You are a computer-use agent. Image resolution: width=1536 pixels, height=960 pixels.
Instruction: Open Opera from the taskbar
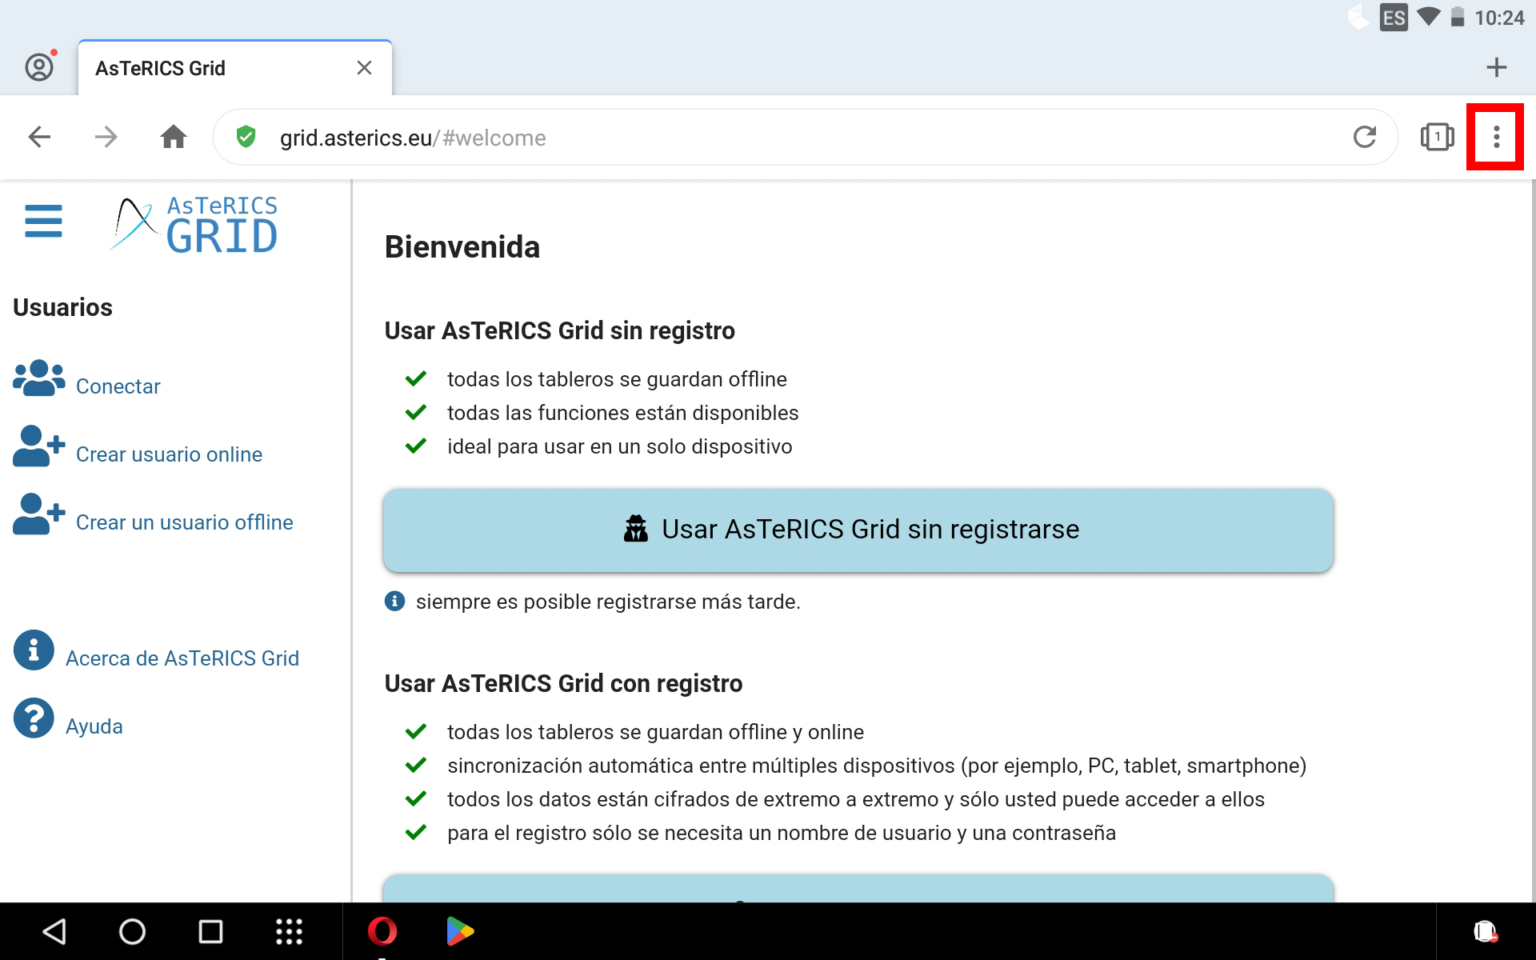[x=382, y=931]
